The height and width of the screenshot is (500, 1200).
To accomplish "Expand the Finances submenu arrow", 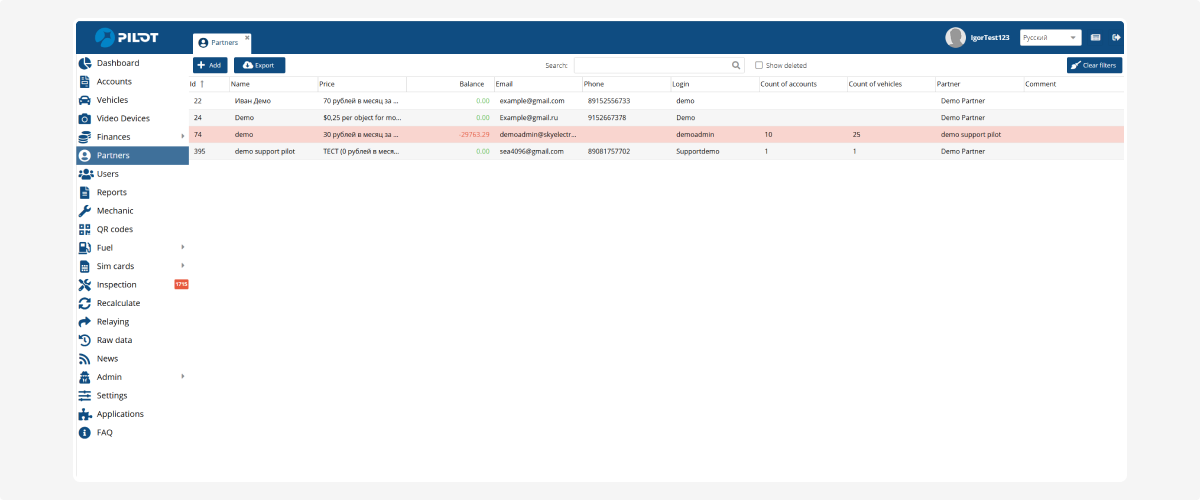I will 182,137.
